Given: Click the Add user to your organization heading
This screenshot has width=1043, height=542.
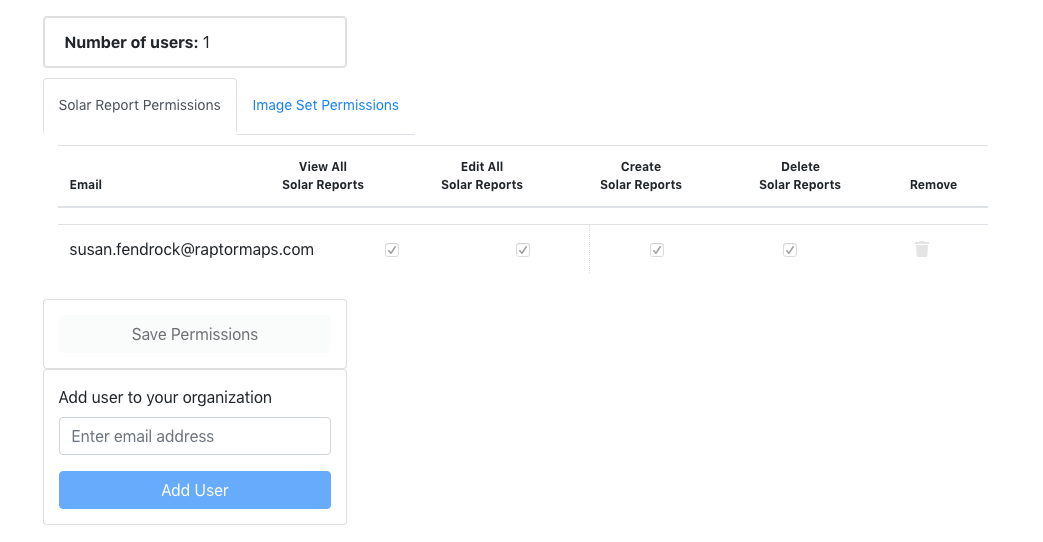Looking at the screenshot, I should 165,397.
